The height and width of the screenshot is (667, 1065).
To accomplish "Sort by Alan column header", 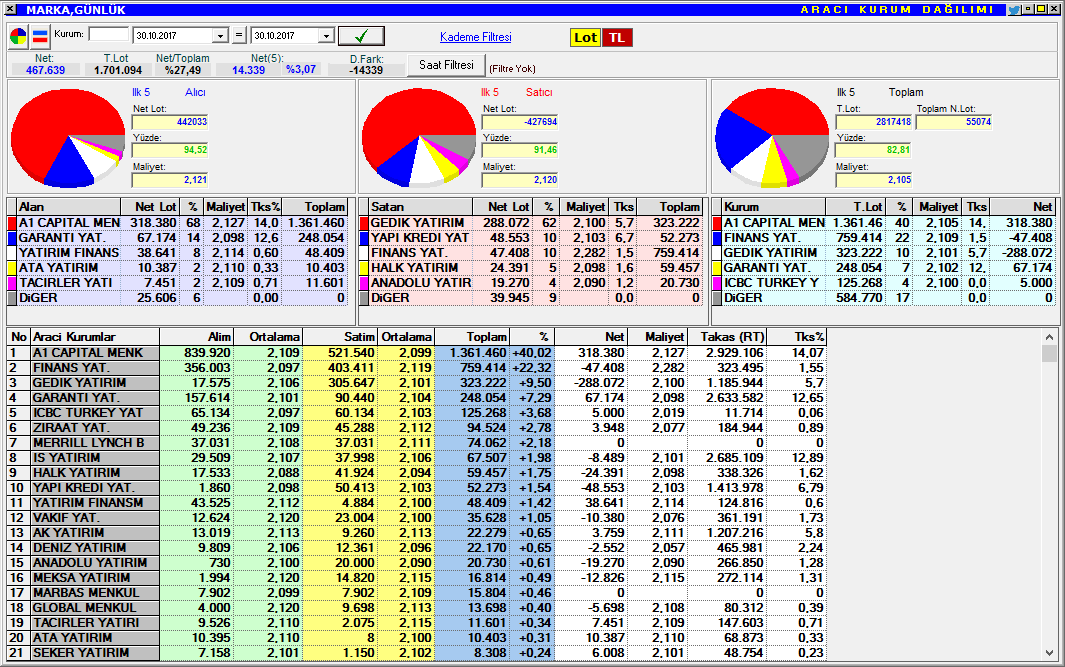I will [69, 206].
